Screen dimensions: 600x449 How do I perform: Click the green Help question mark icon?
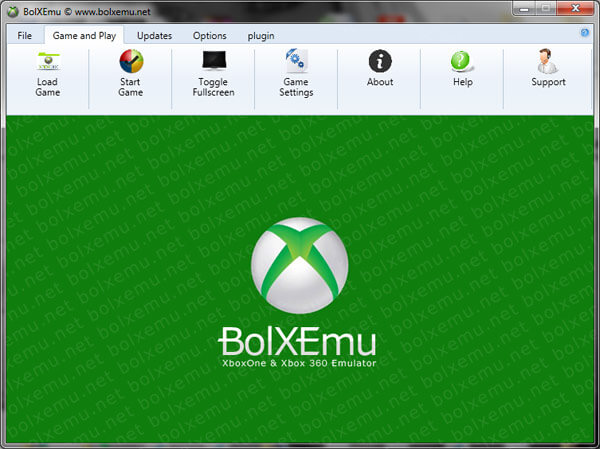tap(462, 61)
